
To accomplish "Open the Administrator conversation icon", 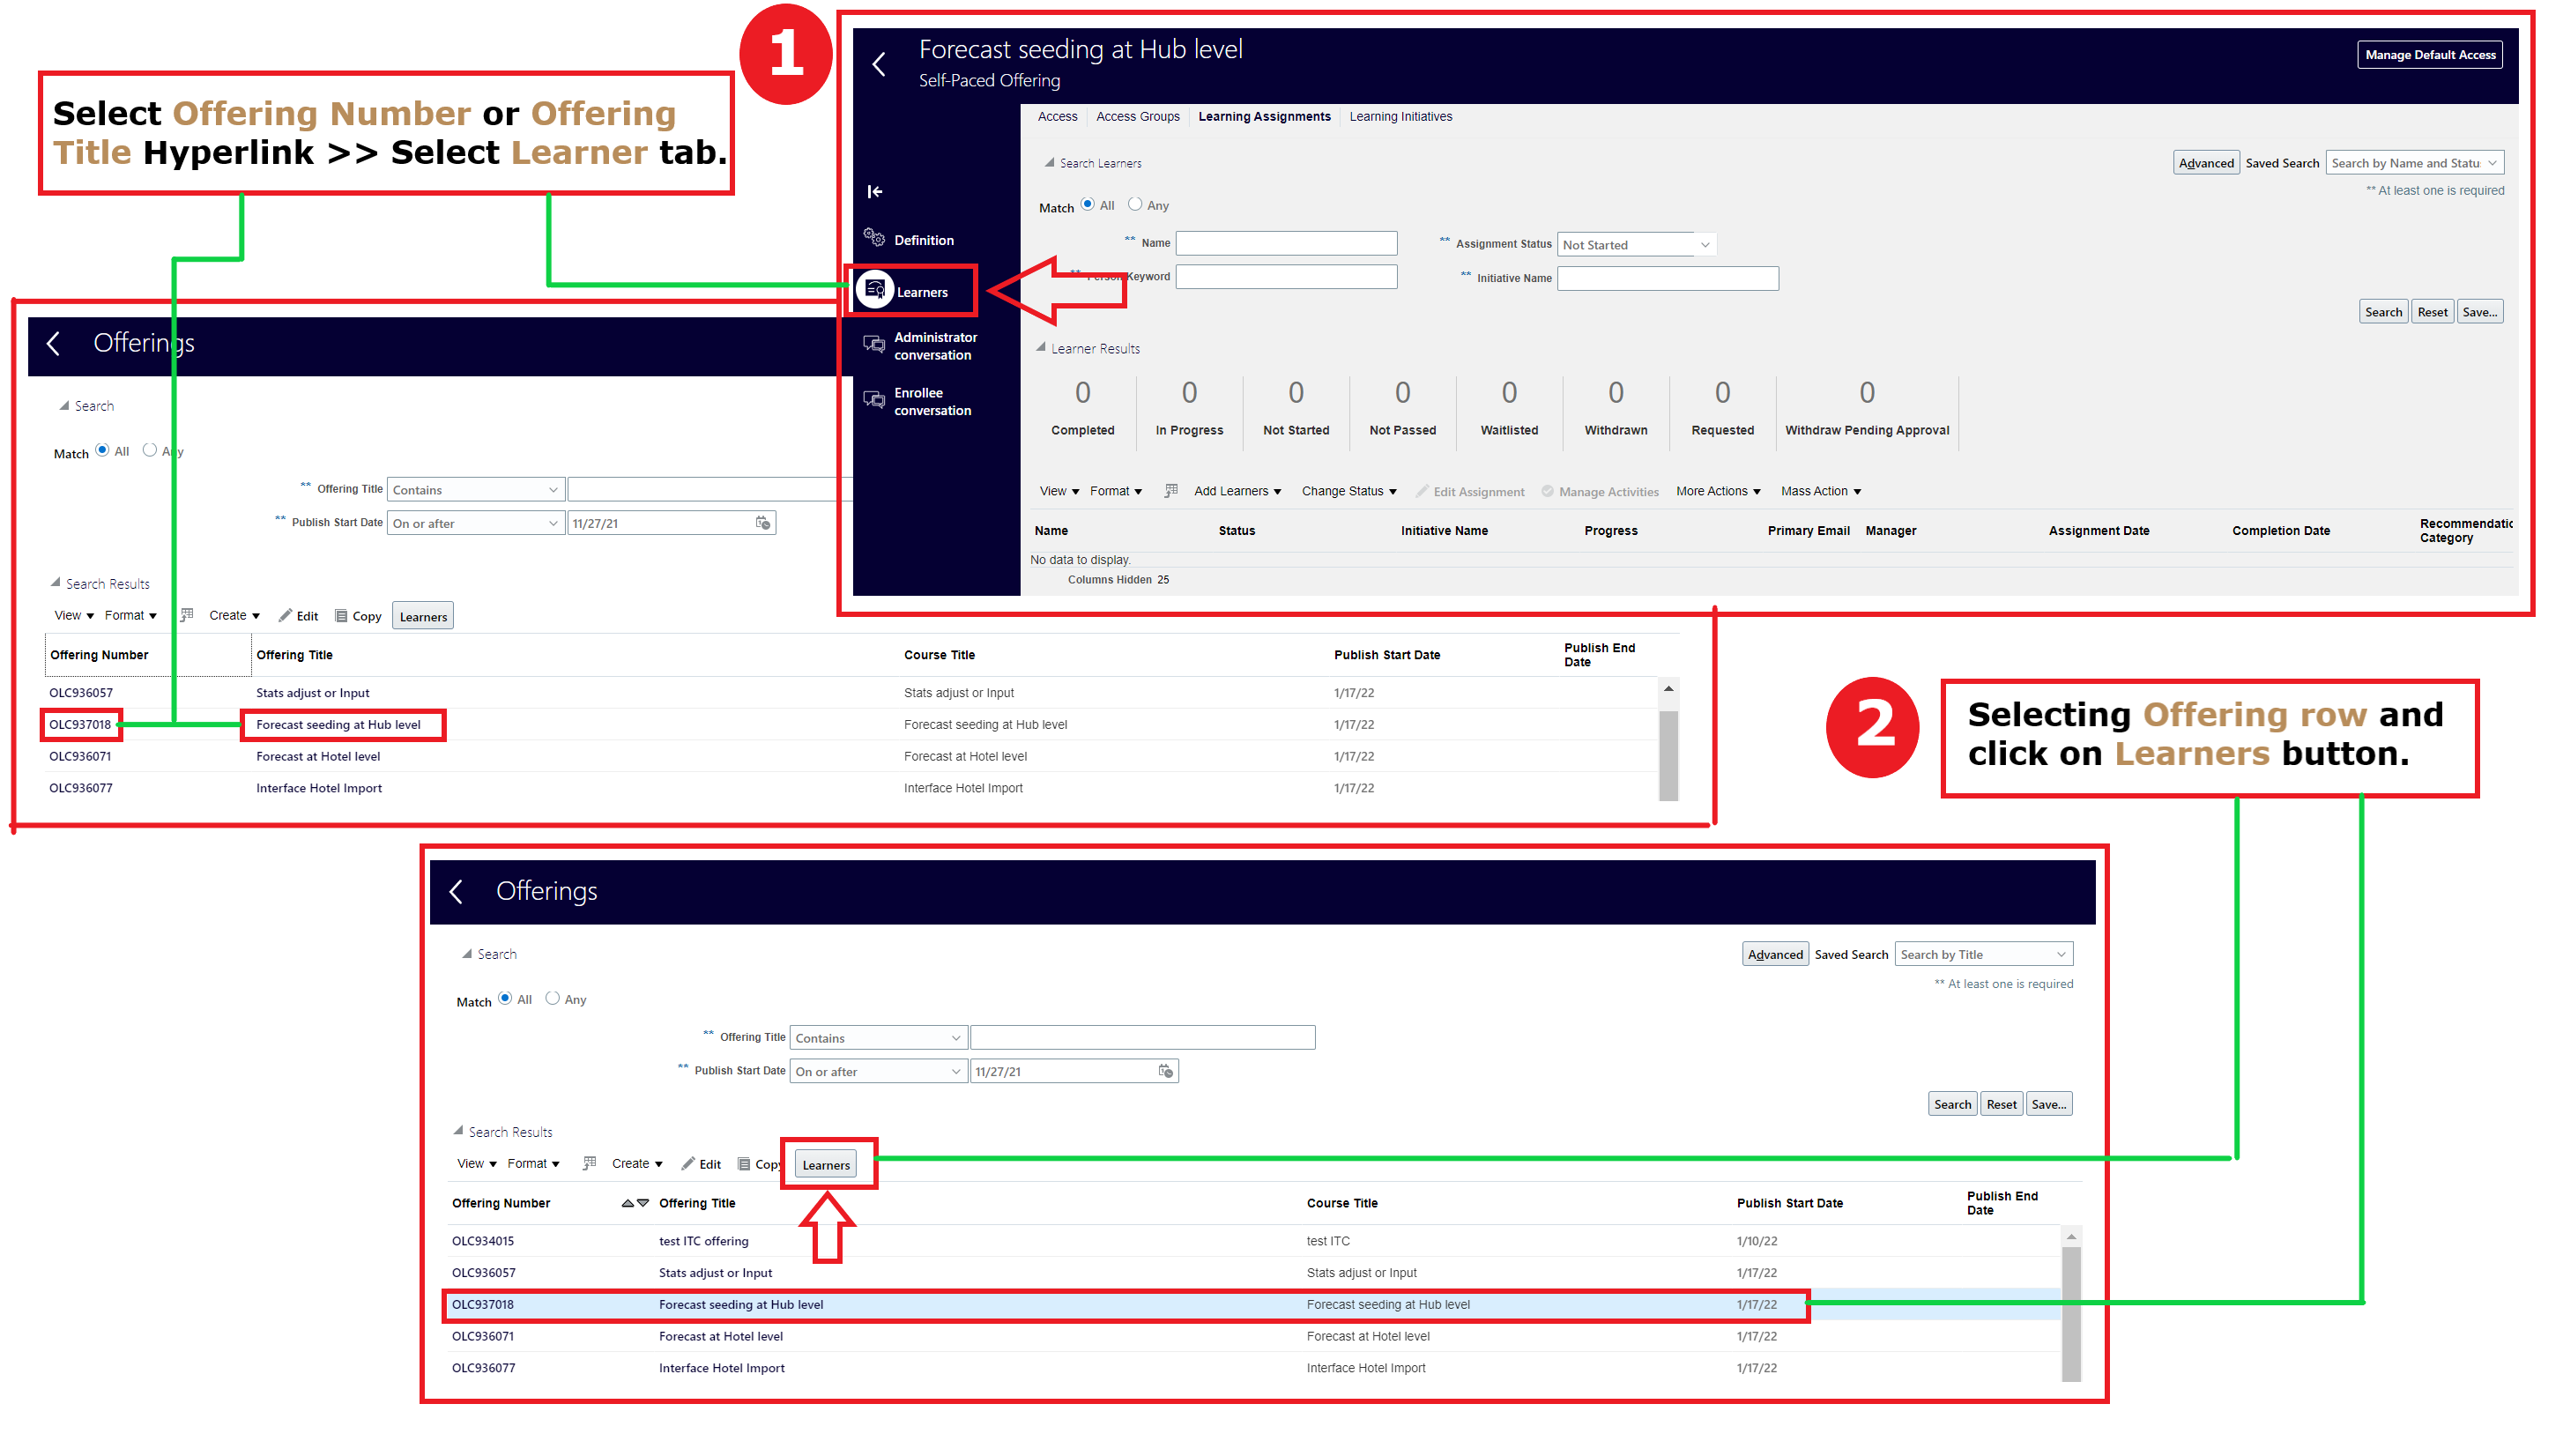I will coord(874,345).
